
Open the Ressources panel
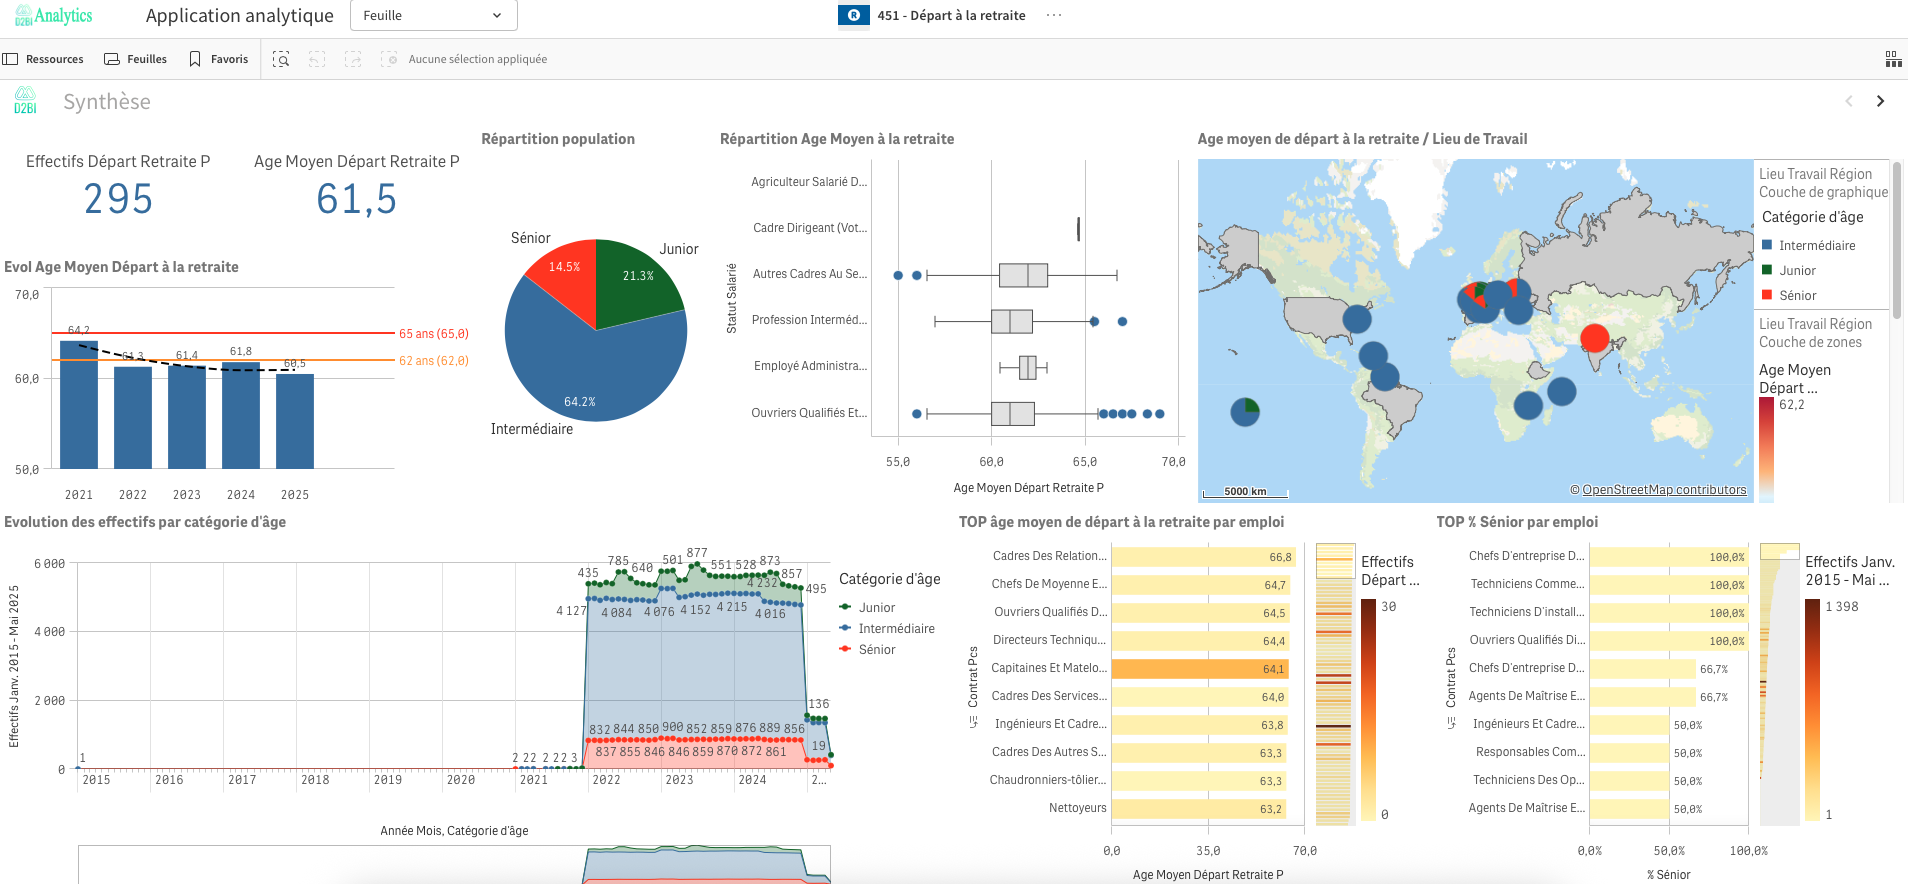43,60
